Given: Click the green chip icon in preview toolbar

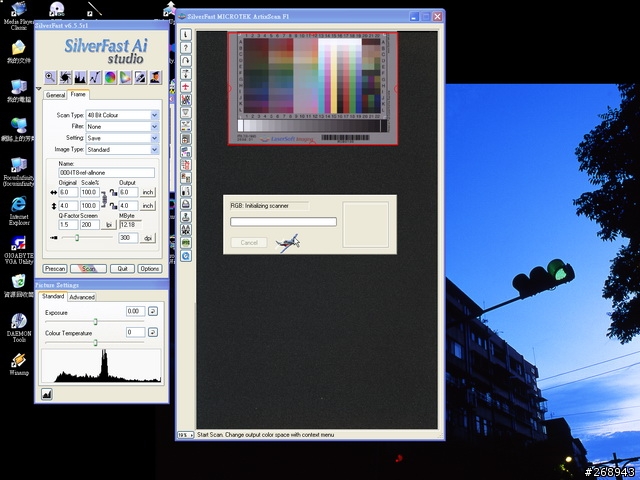Looking at the screenshot, I should [x=186, y=243].
